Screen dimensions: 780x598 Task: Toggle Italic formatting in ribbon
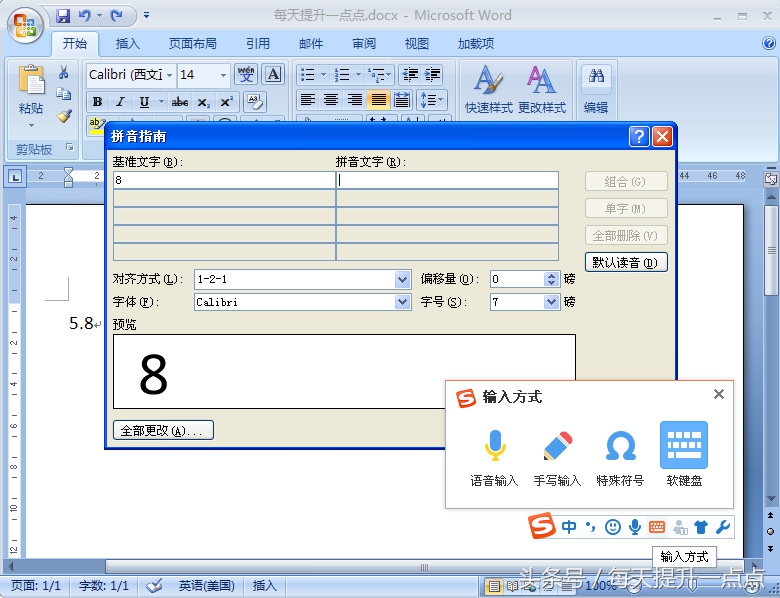point(120,102)
